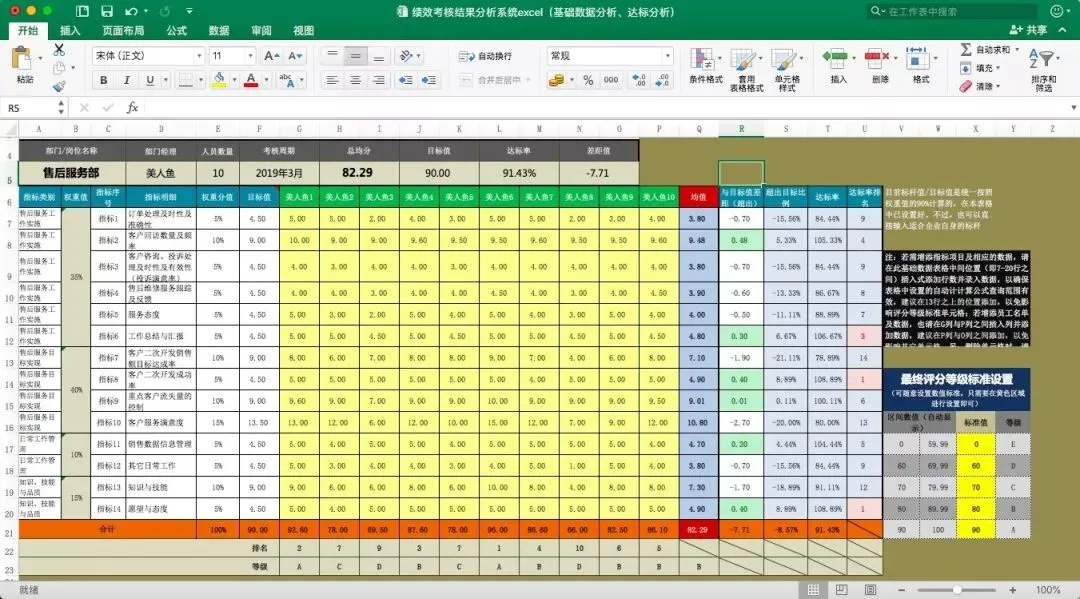Increase font size with larger A

click(271, 56)
